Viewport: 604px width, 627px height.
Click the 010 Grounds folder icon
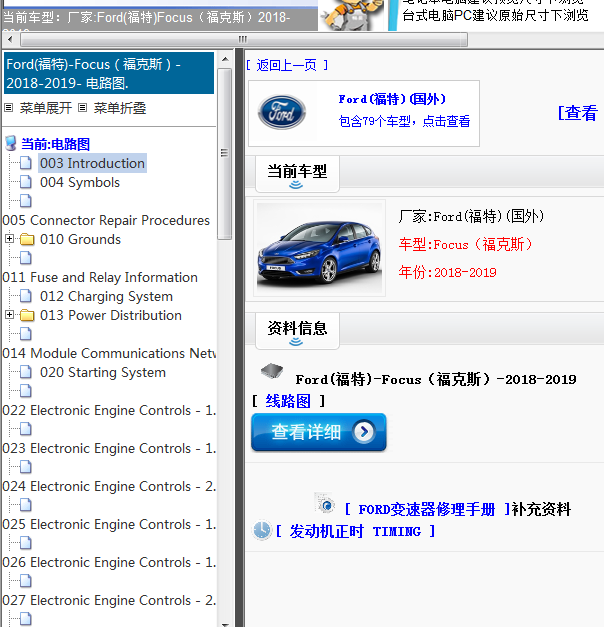(27, 239)
